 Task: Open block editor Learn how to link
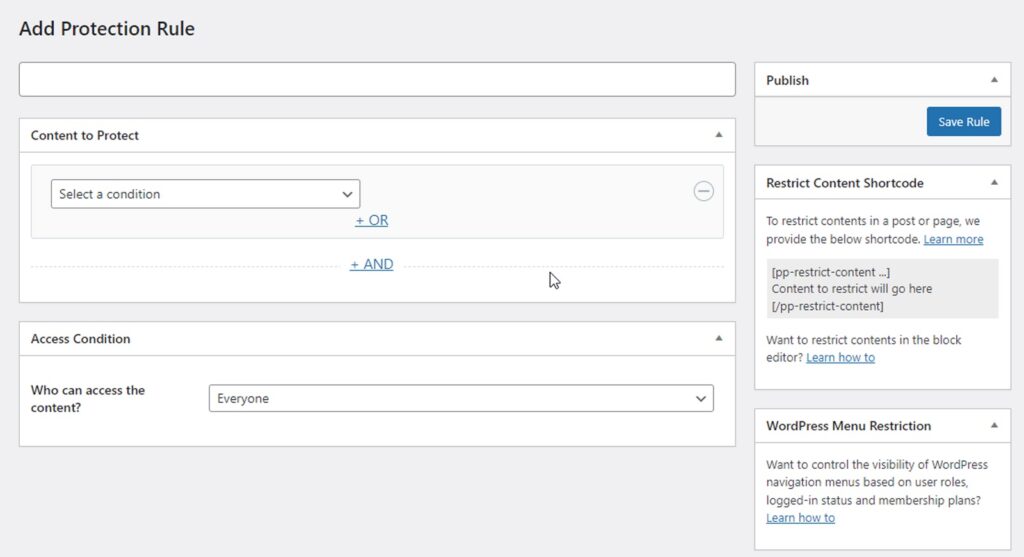[840, 357]
